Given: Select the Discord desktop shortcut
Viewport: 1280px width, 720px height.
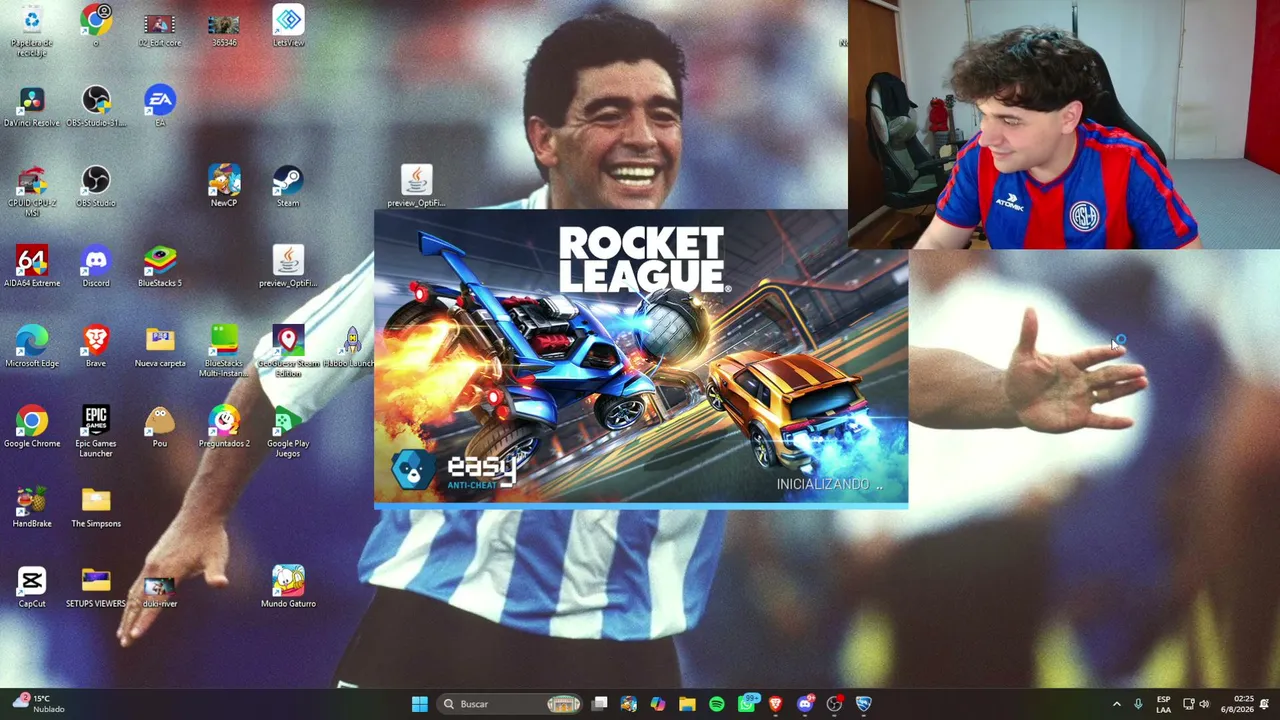Looking at the screenshot, I should click(96, 267).
